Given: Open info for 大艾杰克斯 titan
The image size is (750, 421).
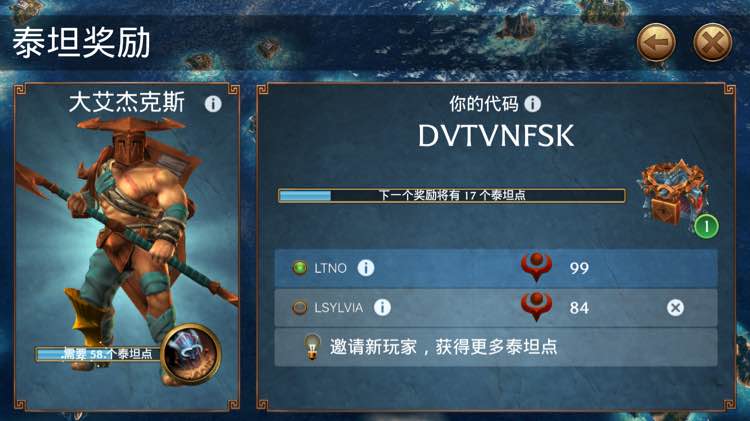Looking at the screenshot, I should tap(213, 103).
